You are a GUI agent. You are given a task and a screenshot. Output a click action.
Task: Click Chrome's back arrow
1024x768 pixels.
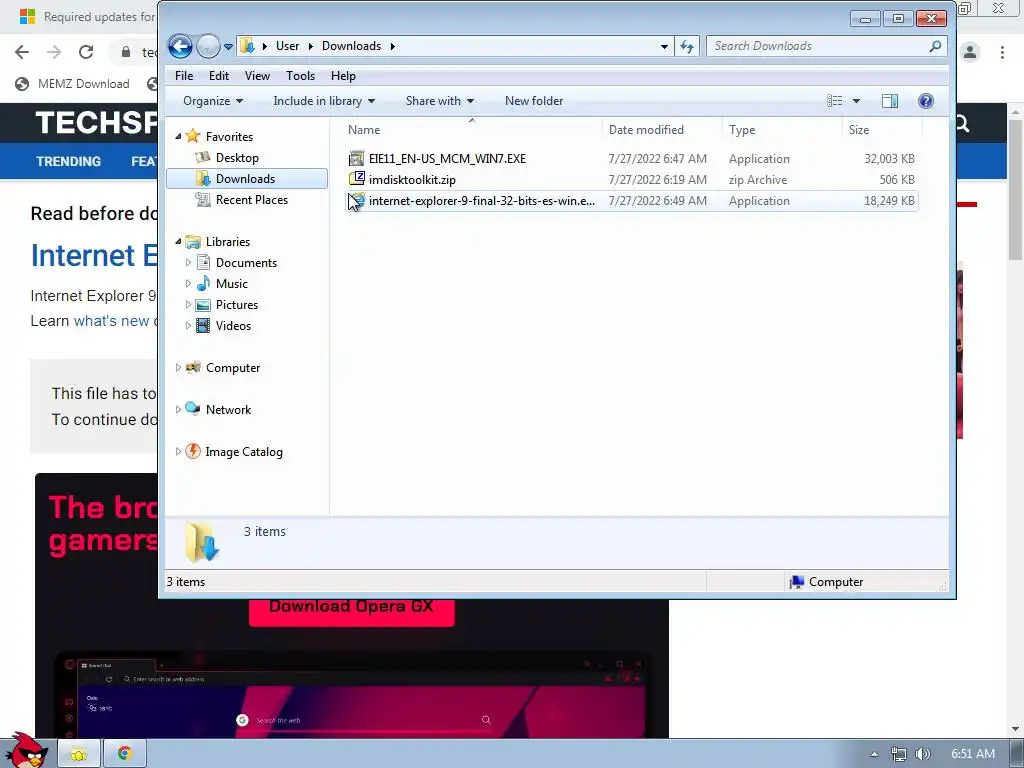click(x=22, y=52)
